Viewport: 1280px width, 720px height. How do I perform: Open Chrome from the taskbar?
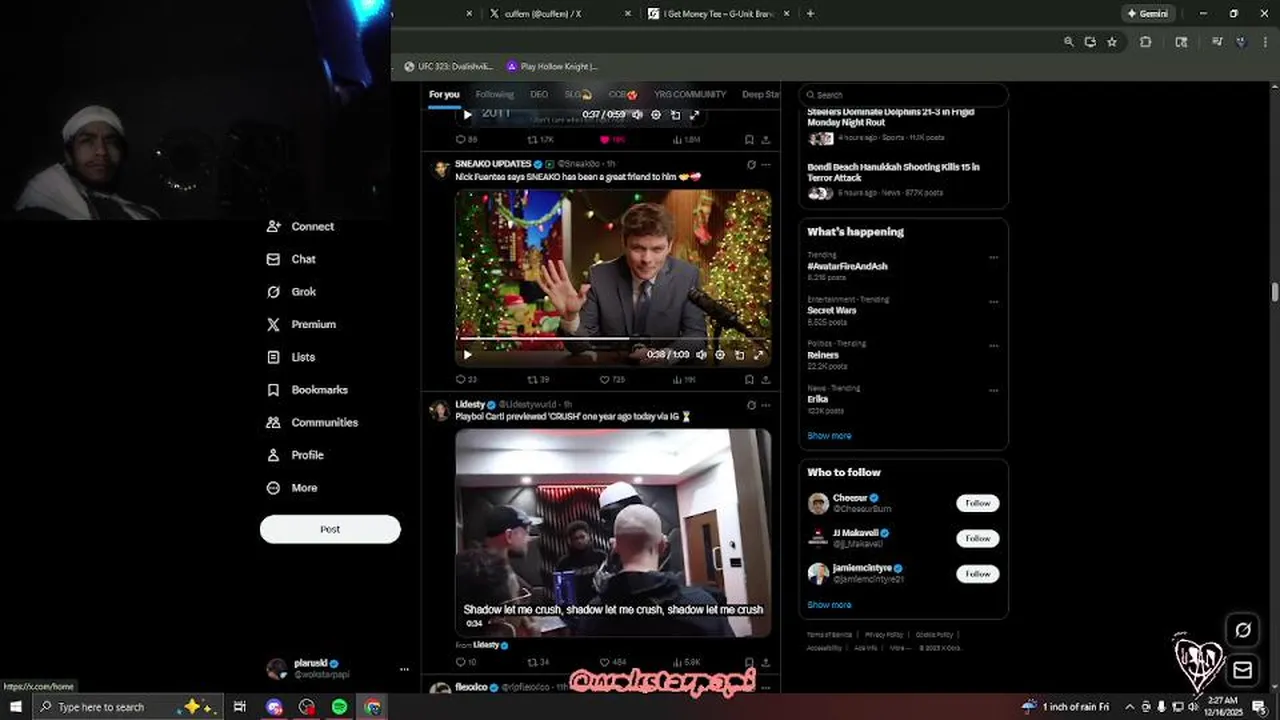coord(372,707)
